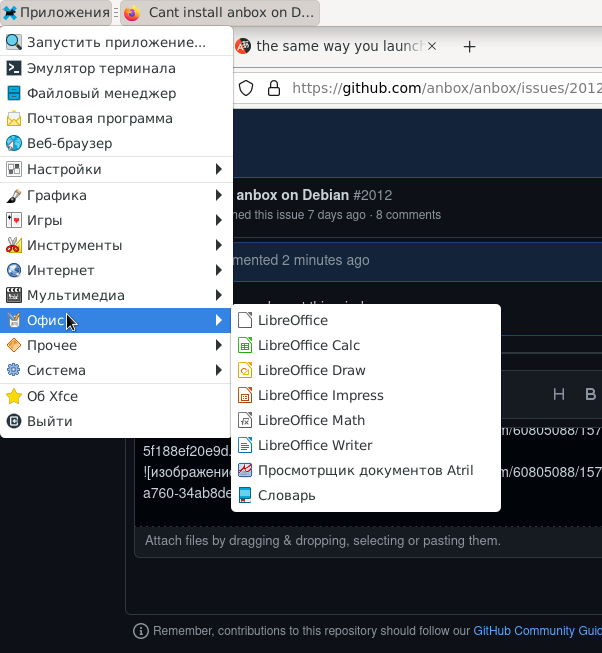This screenshot has width=602, height=653.
Task: Click the Интернет globe icon
Action: tap(14, 270)
